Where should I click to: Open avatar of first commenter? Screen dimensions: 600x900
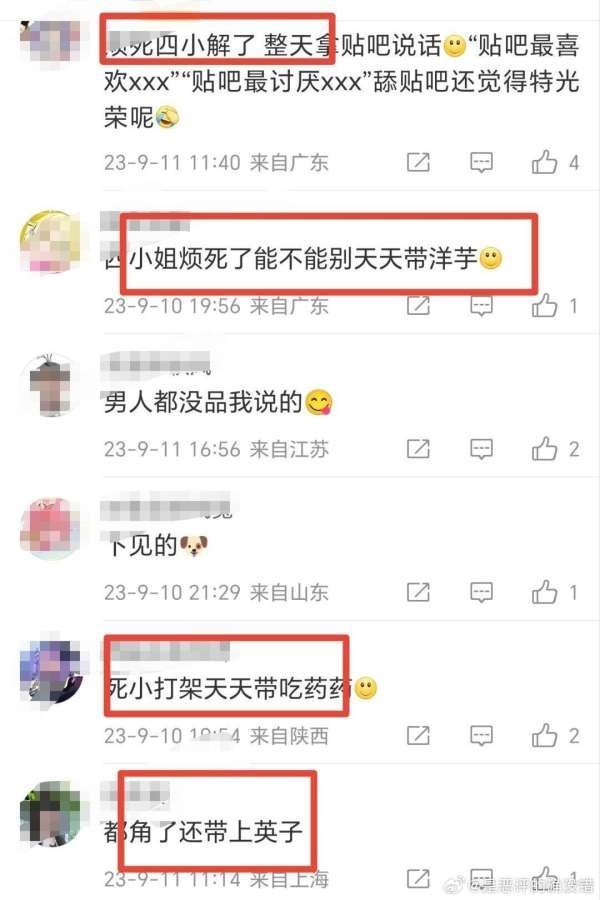click(x=51, y=41)
